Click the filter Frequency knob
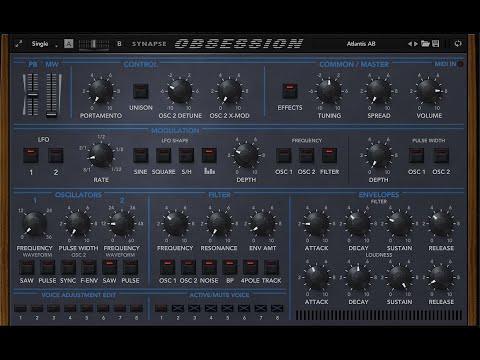Viewport: 480px width, 360px height. (x=175, y=223)
